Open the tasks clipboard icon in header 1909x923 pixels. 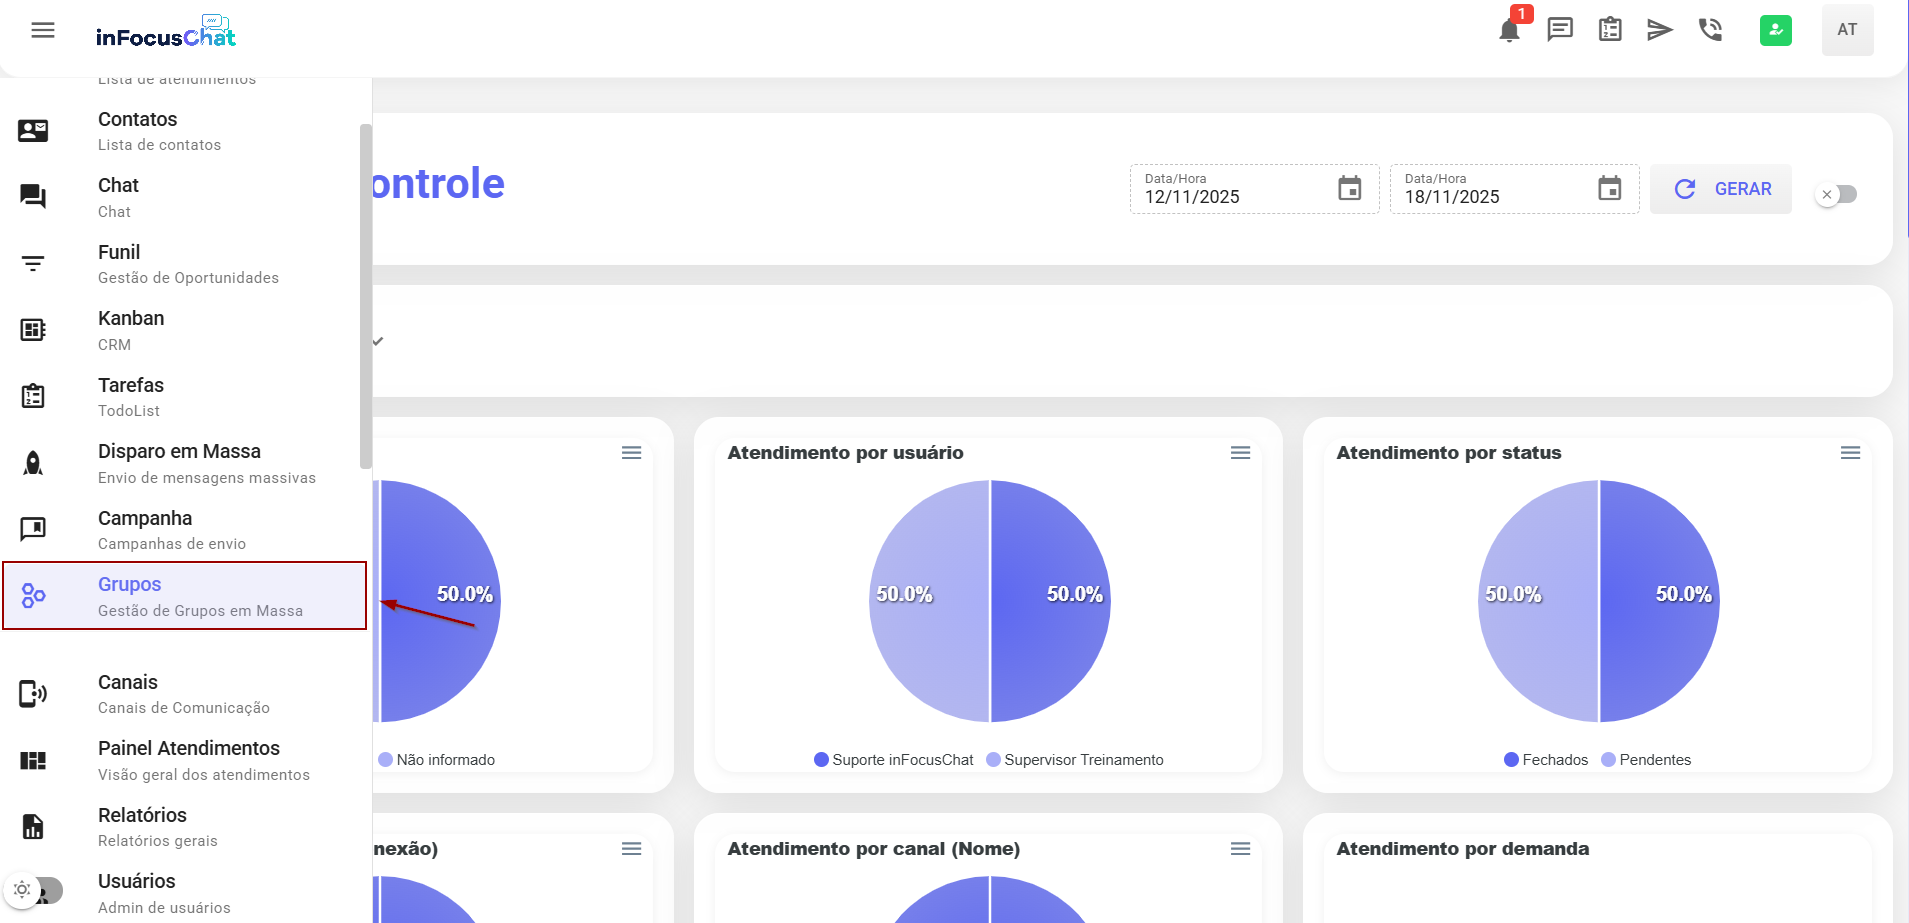coord(1610,30)
